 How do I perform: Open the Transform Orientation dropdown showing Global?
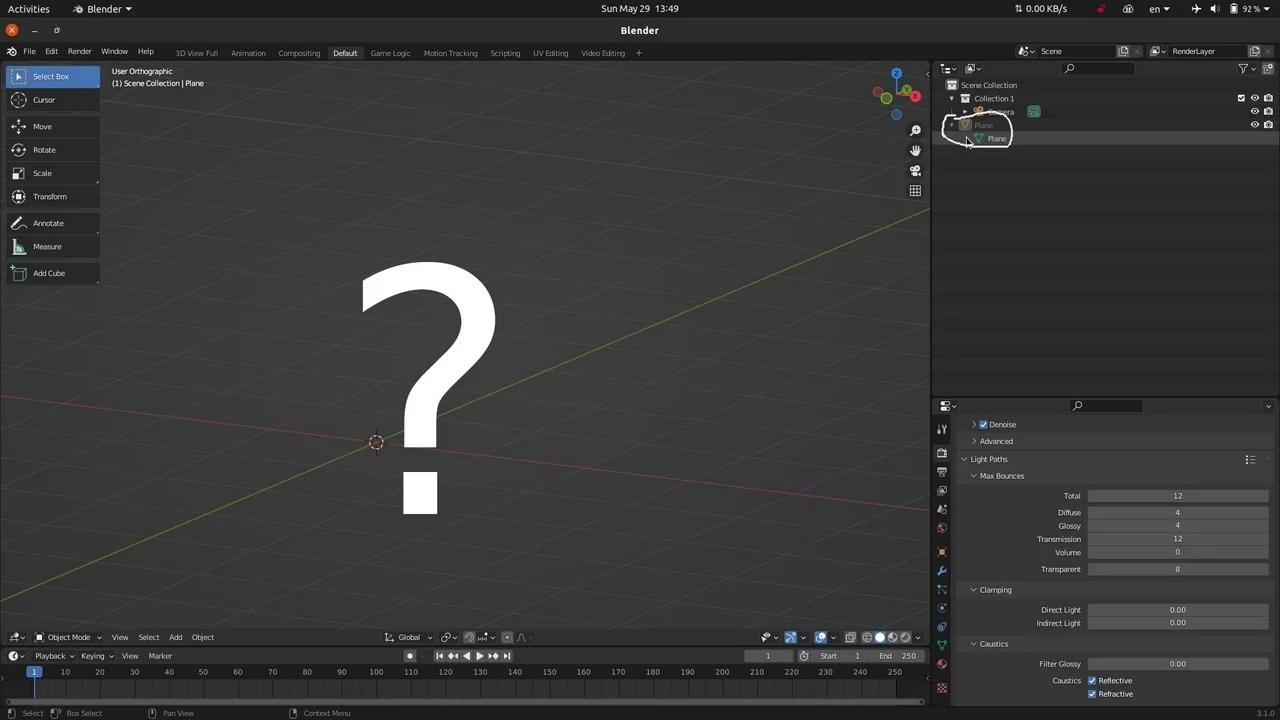point(409,637)
